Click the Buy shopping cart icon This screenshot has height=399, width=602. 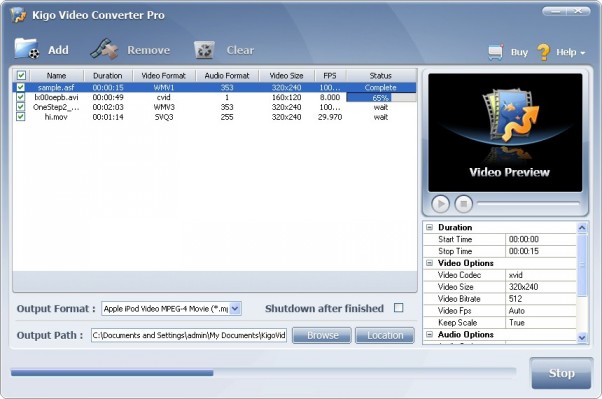pos(496,52)
